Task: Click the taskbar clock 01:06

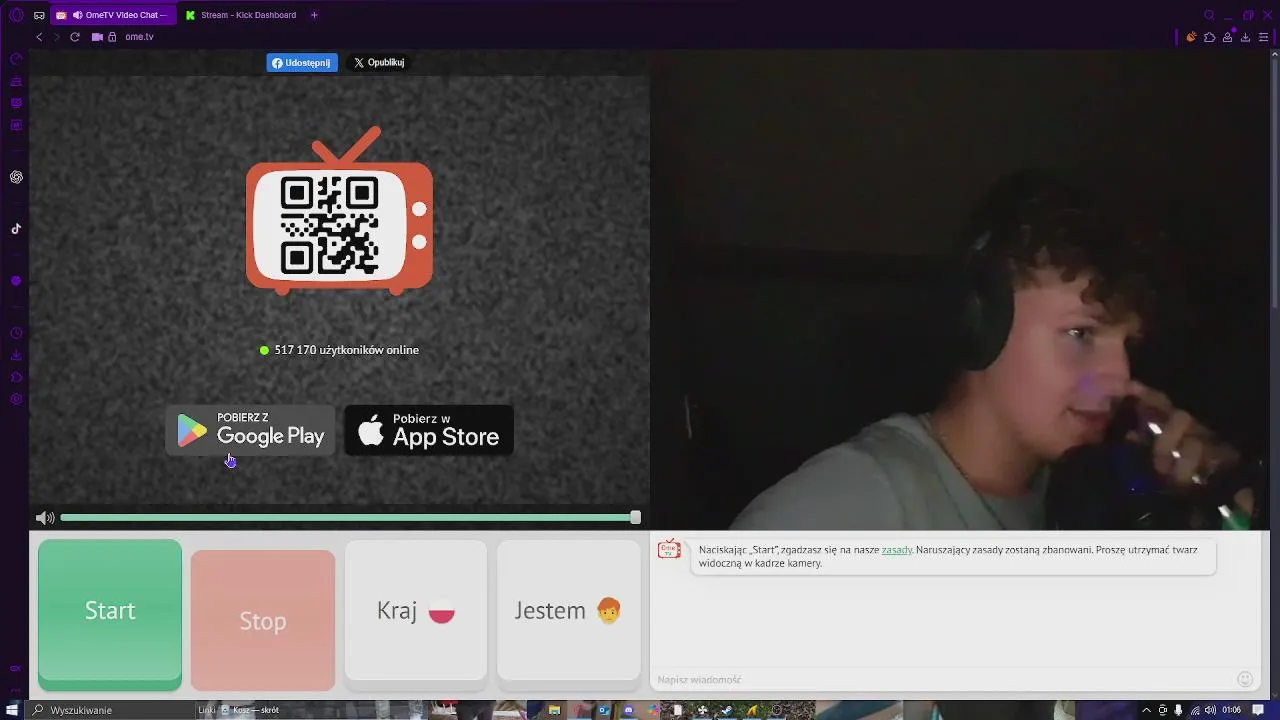Action: 1231,710
